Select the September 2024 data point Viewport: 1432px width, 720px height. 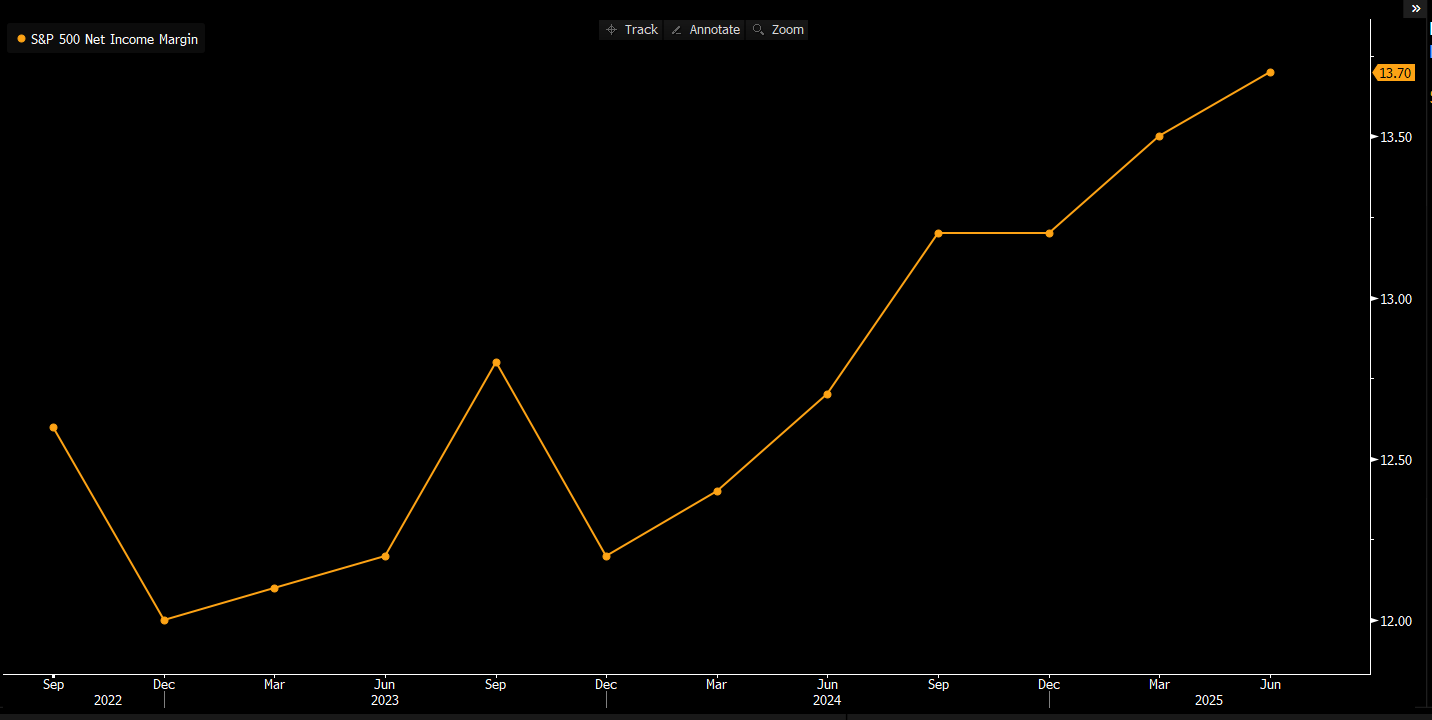tap(938, 233)
